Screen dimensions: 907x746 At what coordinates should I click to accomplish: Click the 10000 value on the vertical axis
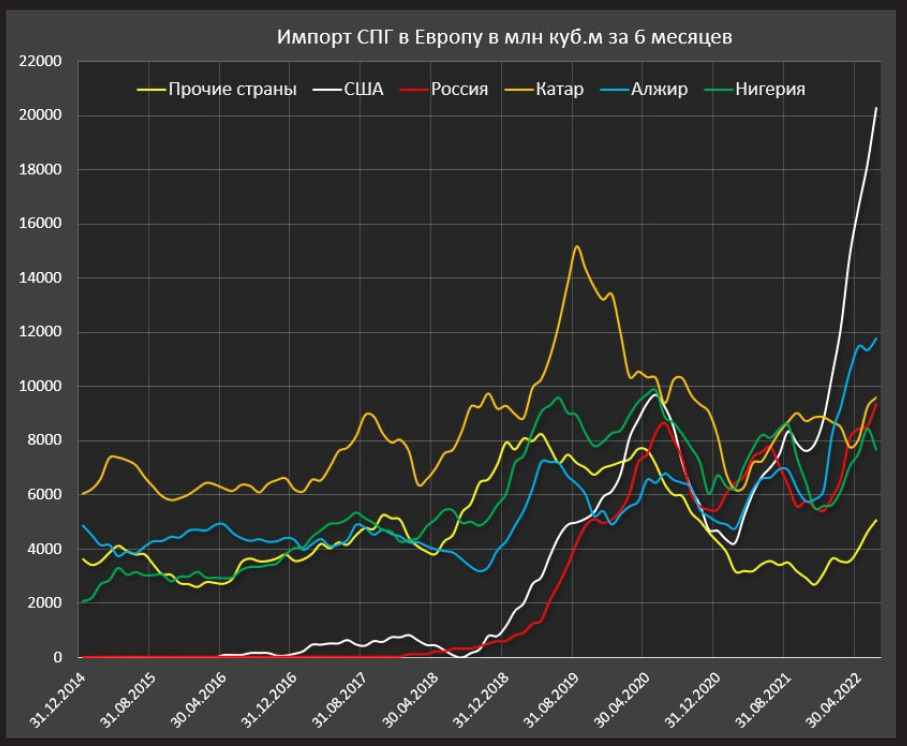pyautogui.click(x=42, y=387)
